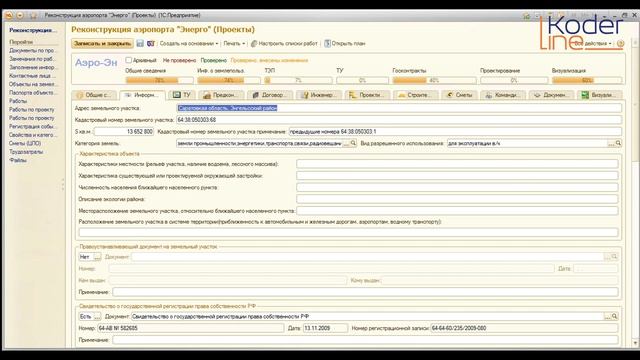Open Замечания по раб... in the sidebar
The height and width of the screenshot is (360, 640).
(32, 59)
